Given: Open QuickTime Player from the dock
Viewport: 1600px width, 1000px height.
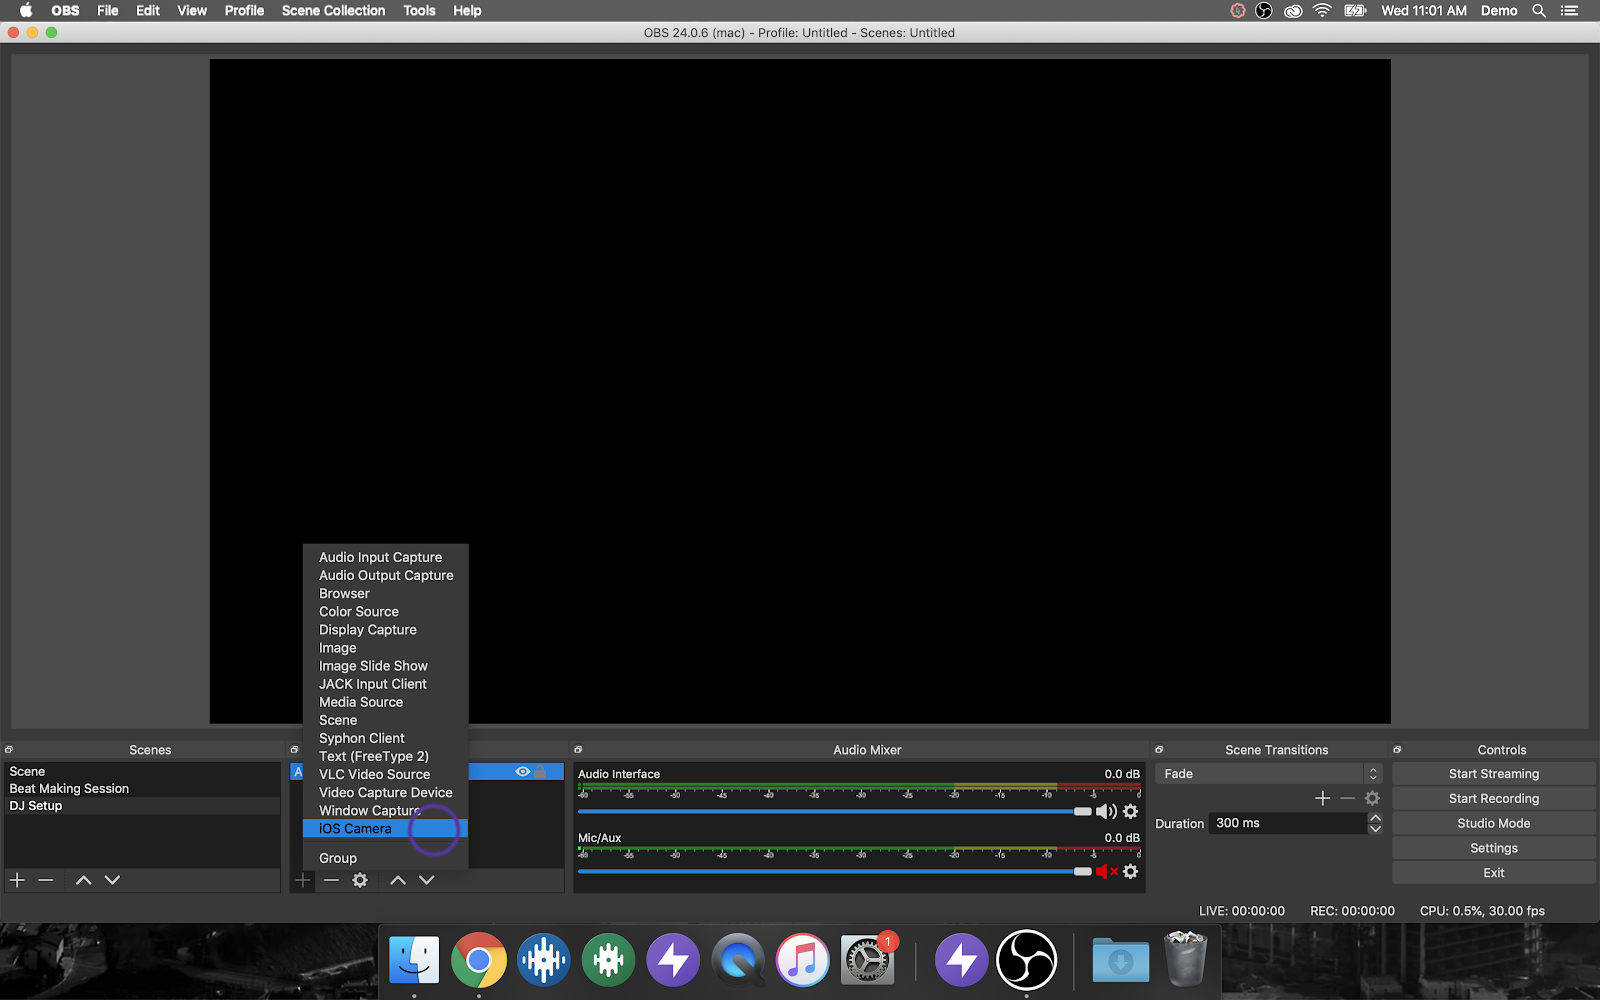Looking at the screenshot, I should pos(738,960).
